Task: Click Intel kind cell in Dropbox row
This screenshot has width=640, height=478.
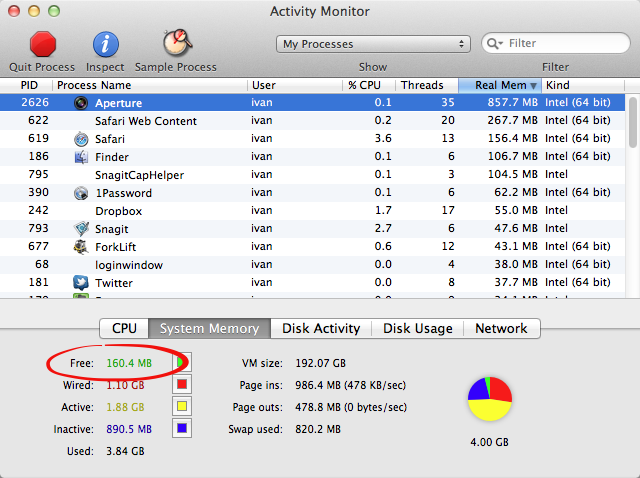Action: (556, 210)
